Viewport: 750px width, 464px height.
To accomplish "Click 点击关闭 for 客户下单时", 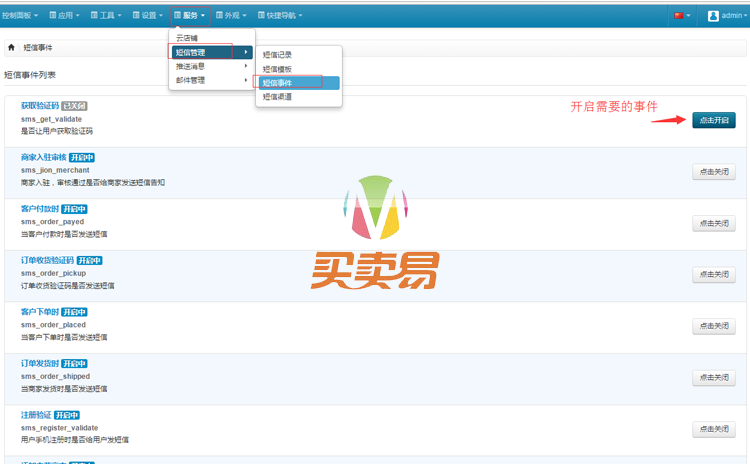I will point(714,326).
